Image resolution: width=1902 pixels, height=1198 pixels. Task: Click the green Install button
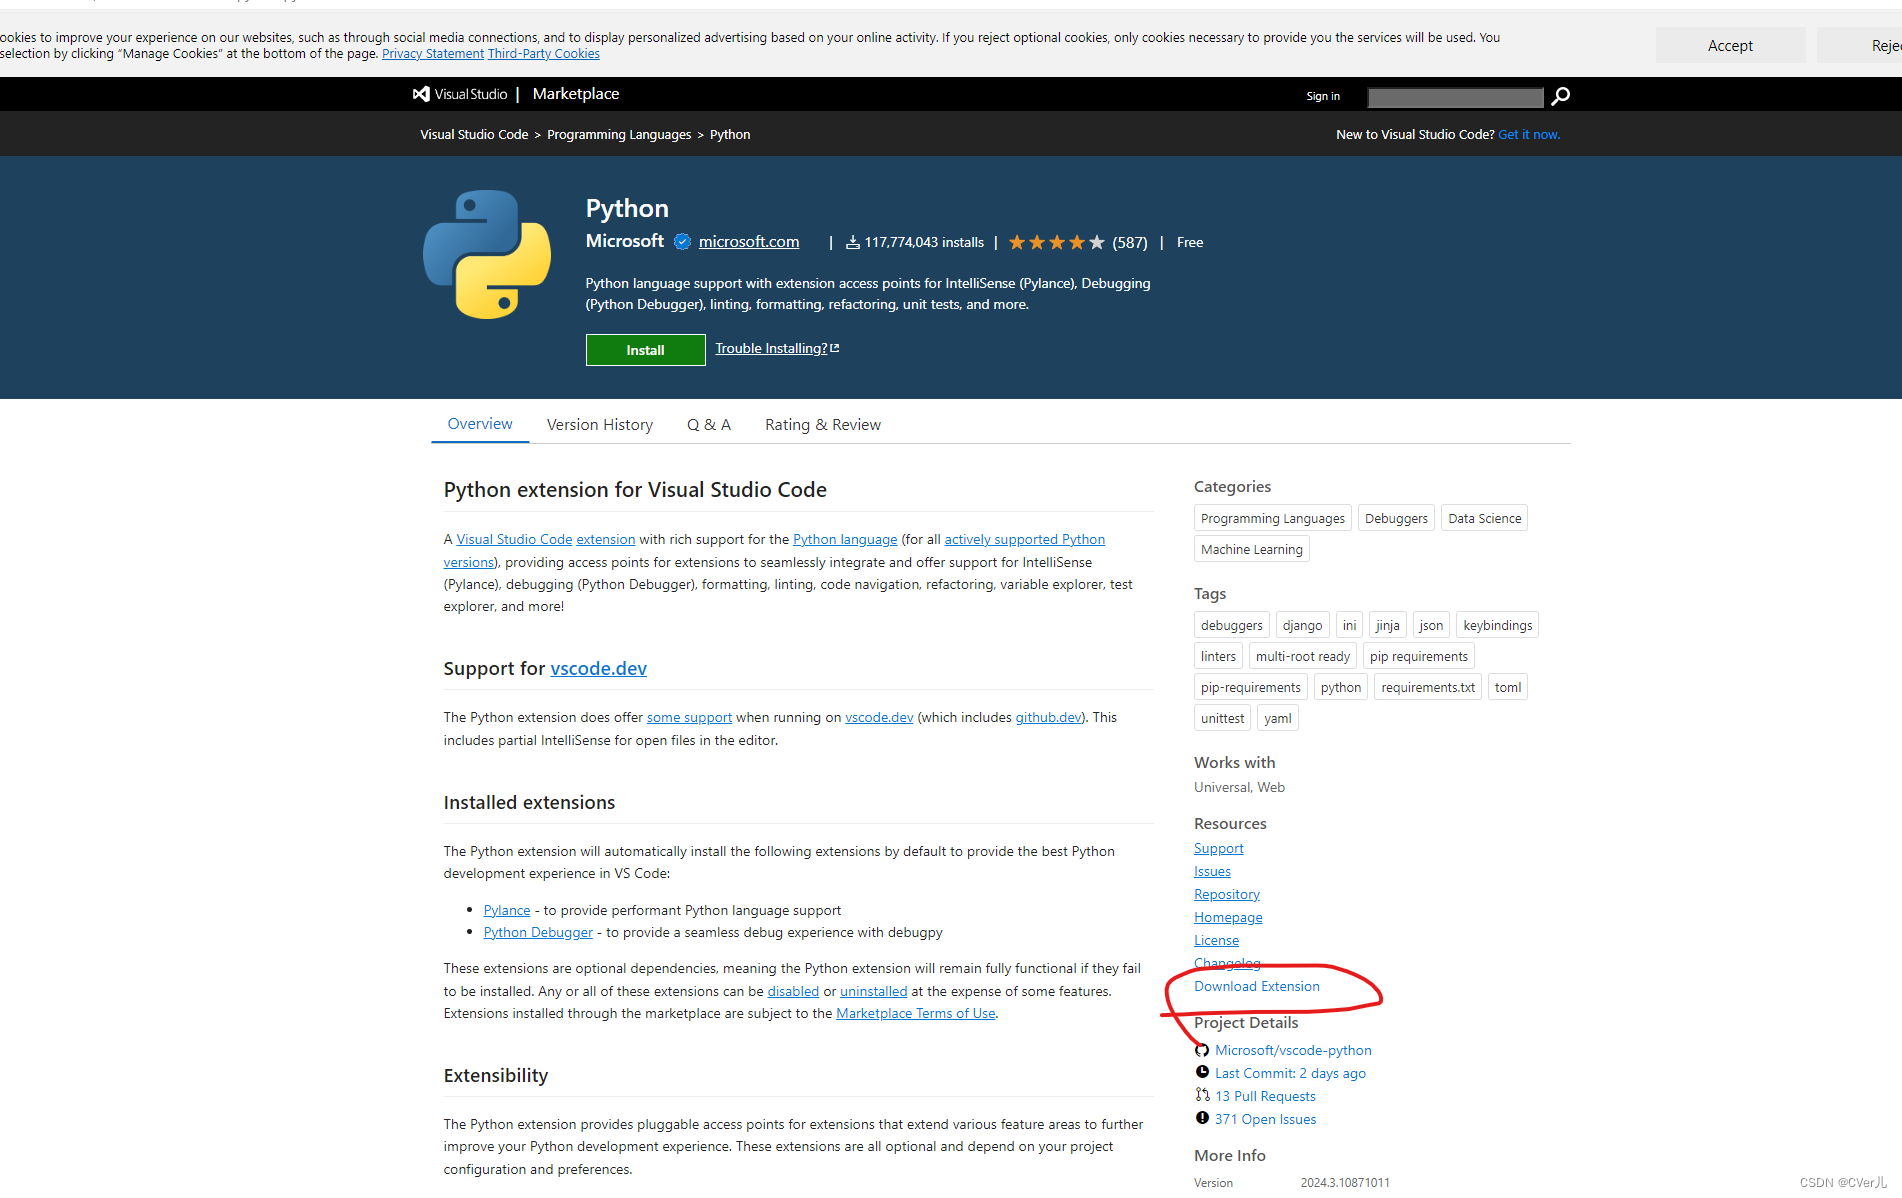[x=645, y=350]
